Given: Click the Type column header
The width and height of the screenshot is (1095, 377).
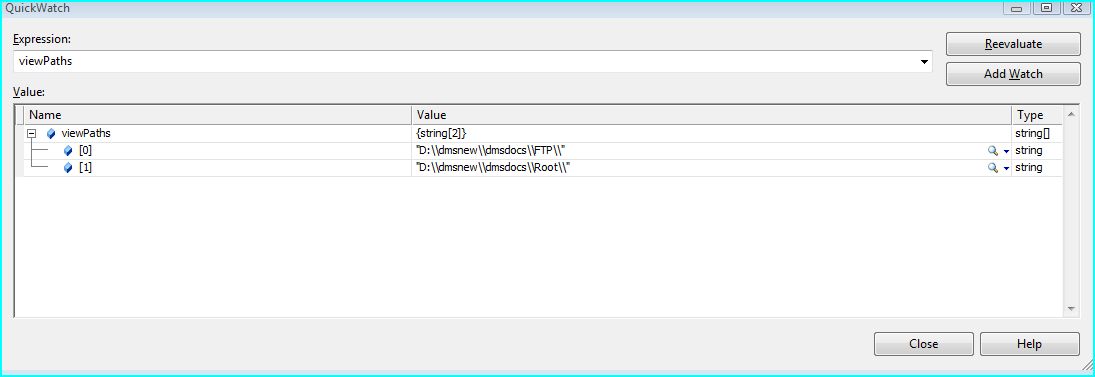Looking at the screenshot, I should tap(1037, 115).
